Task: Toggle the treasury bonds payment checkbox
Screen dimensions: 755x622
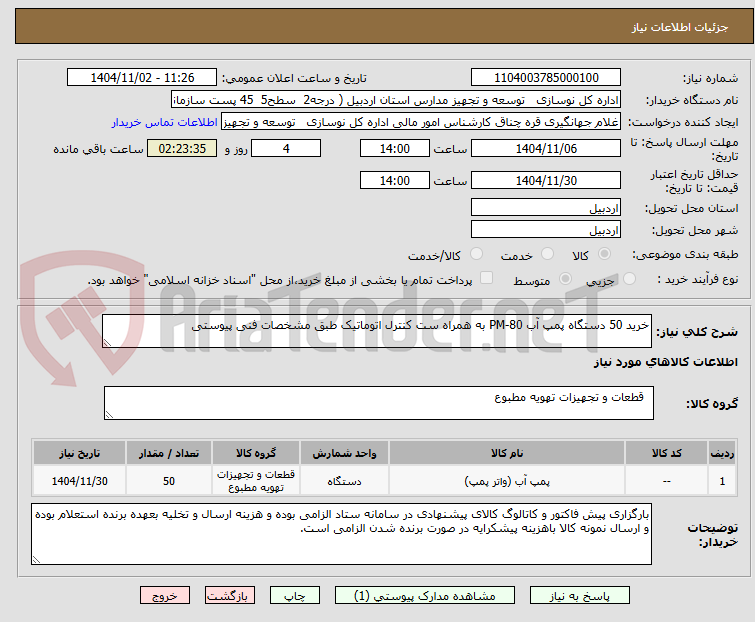Action: point(486,277)
